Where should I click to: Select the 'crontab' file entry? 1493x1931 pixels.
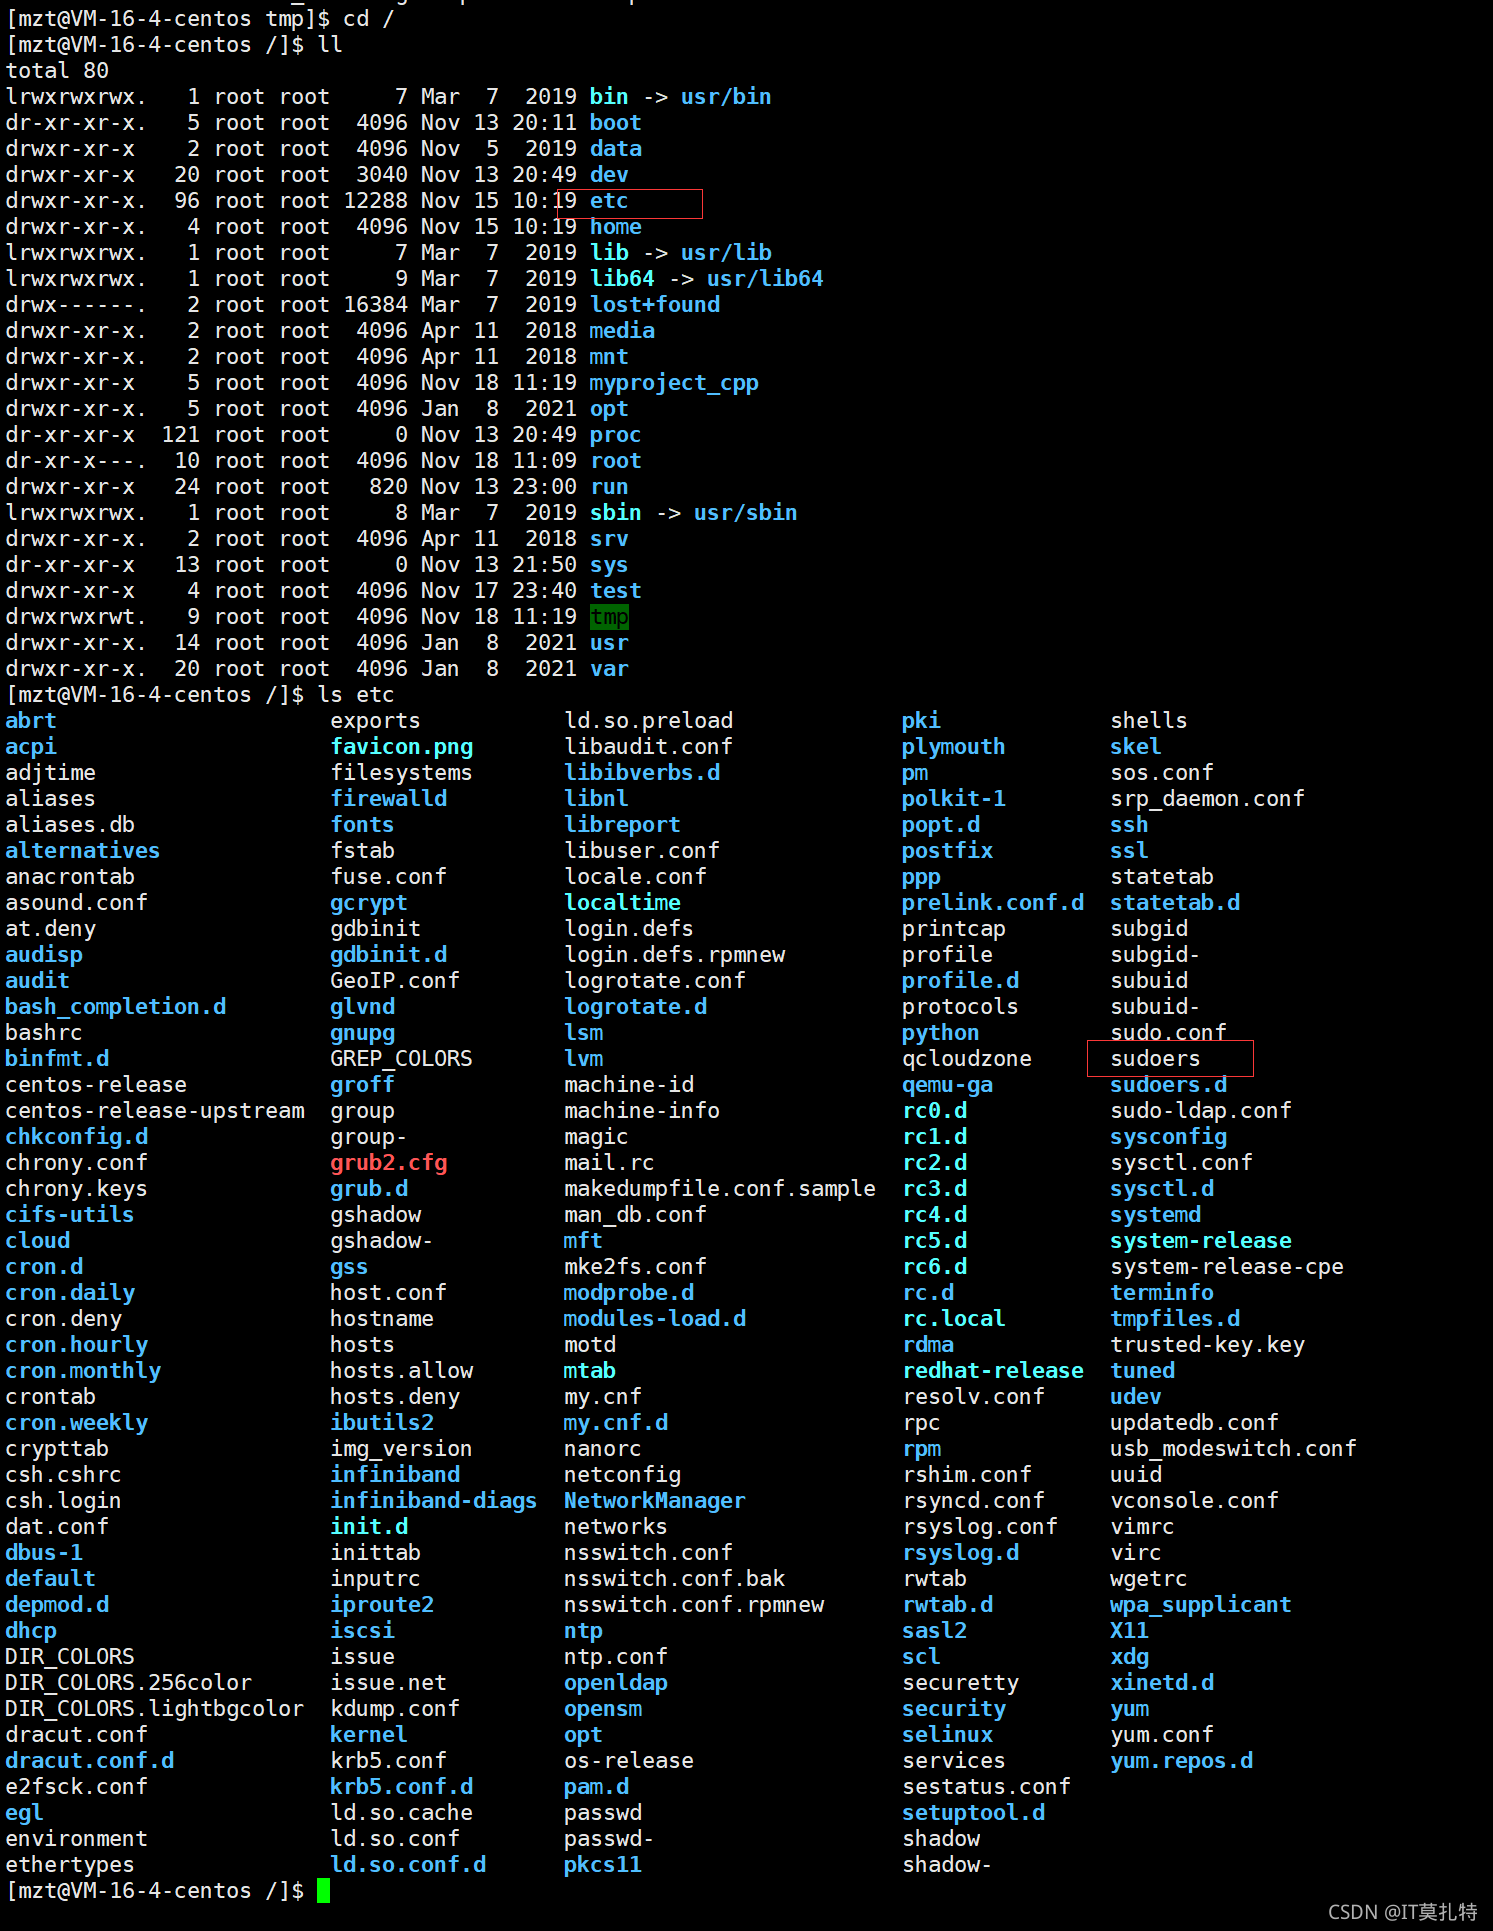[50, 1397]
